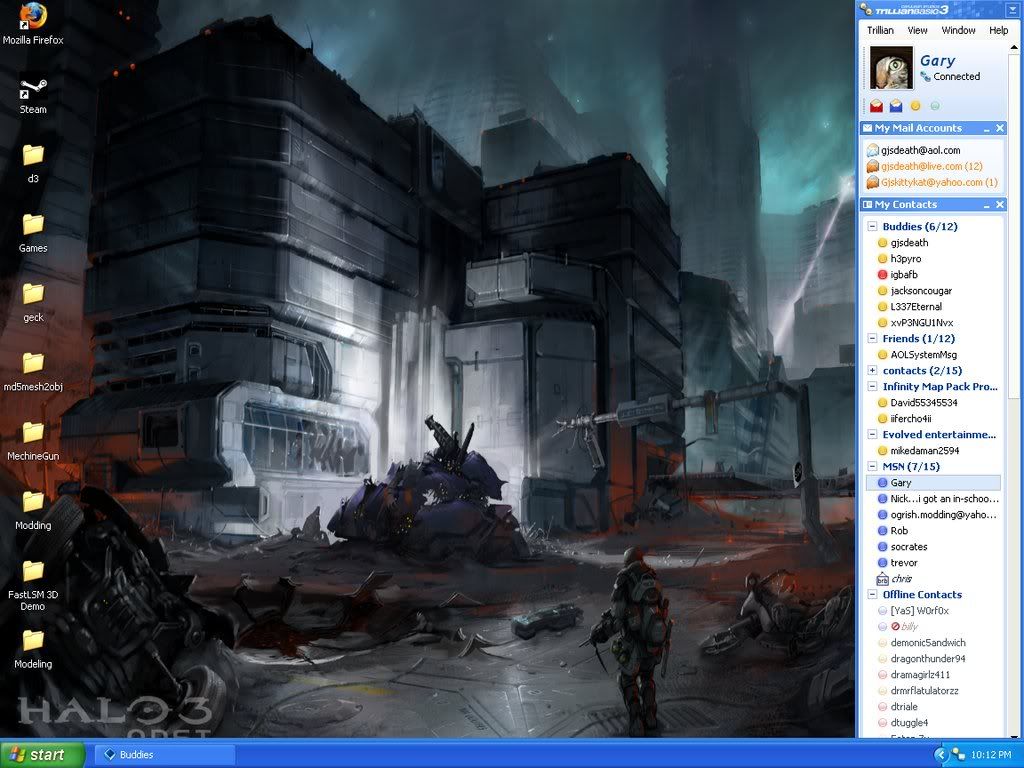1024x768 pixels.
Task: Open the View menu
Action: coord(917,30)
